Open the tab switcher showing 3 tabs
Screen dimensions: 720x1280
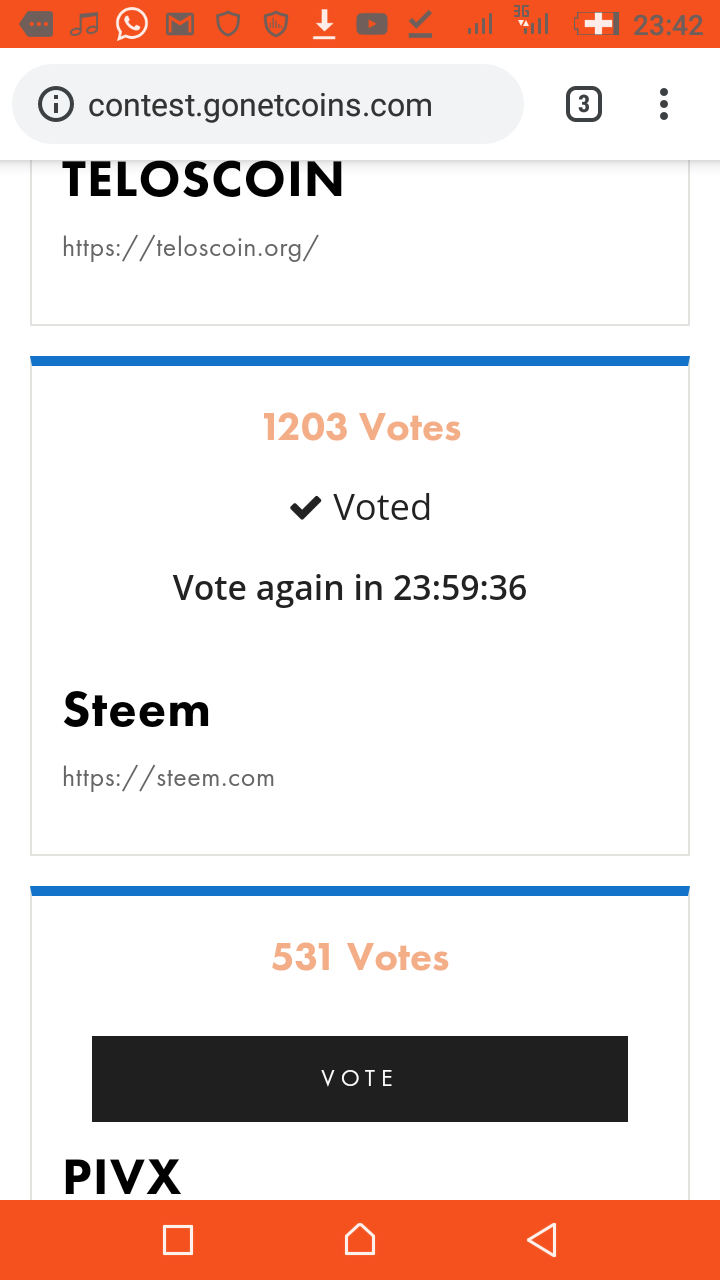point(584,104)
